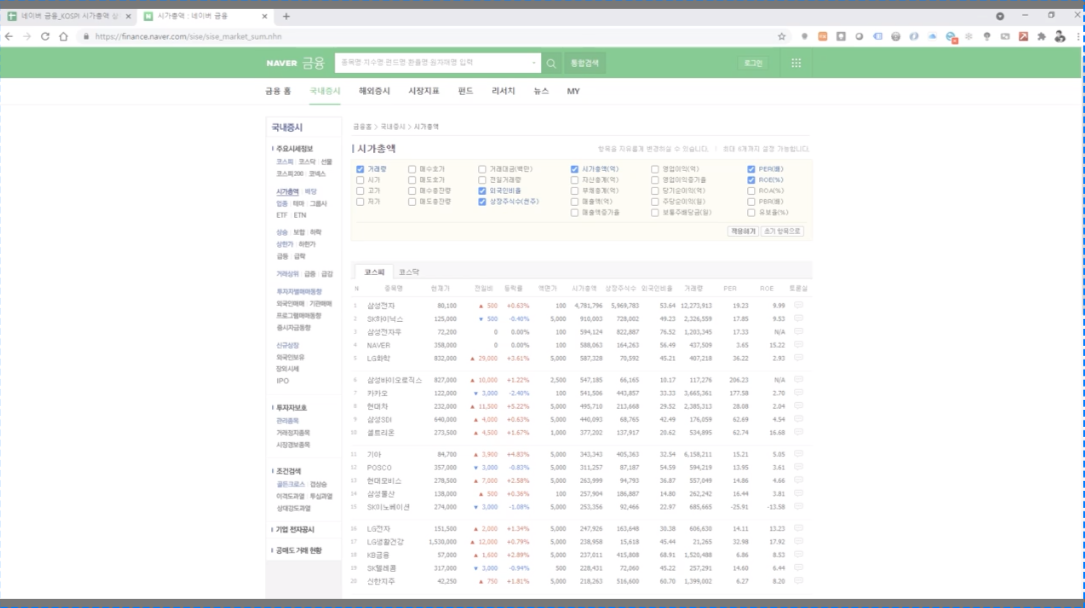The image size is (1085, 608).
Task: Open the 뉴스 menu
Action: pyautogui.click(x=541, y=91)
